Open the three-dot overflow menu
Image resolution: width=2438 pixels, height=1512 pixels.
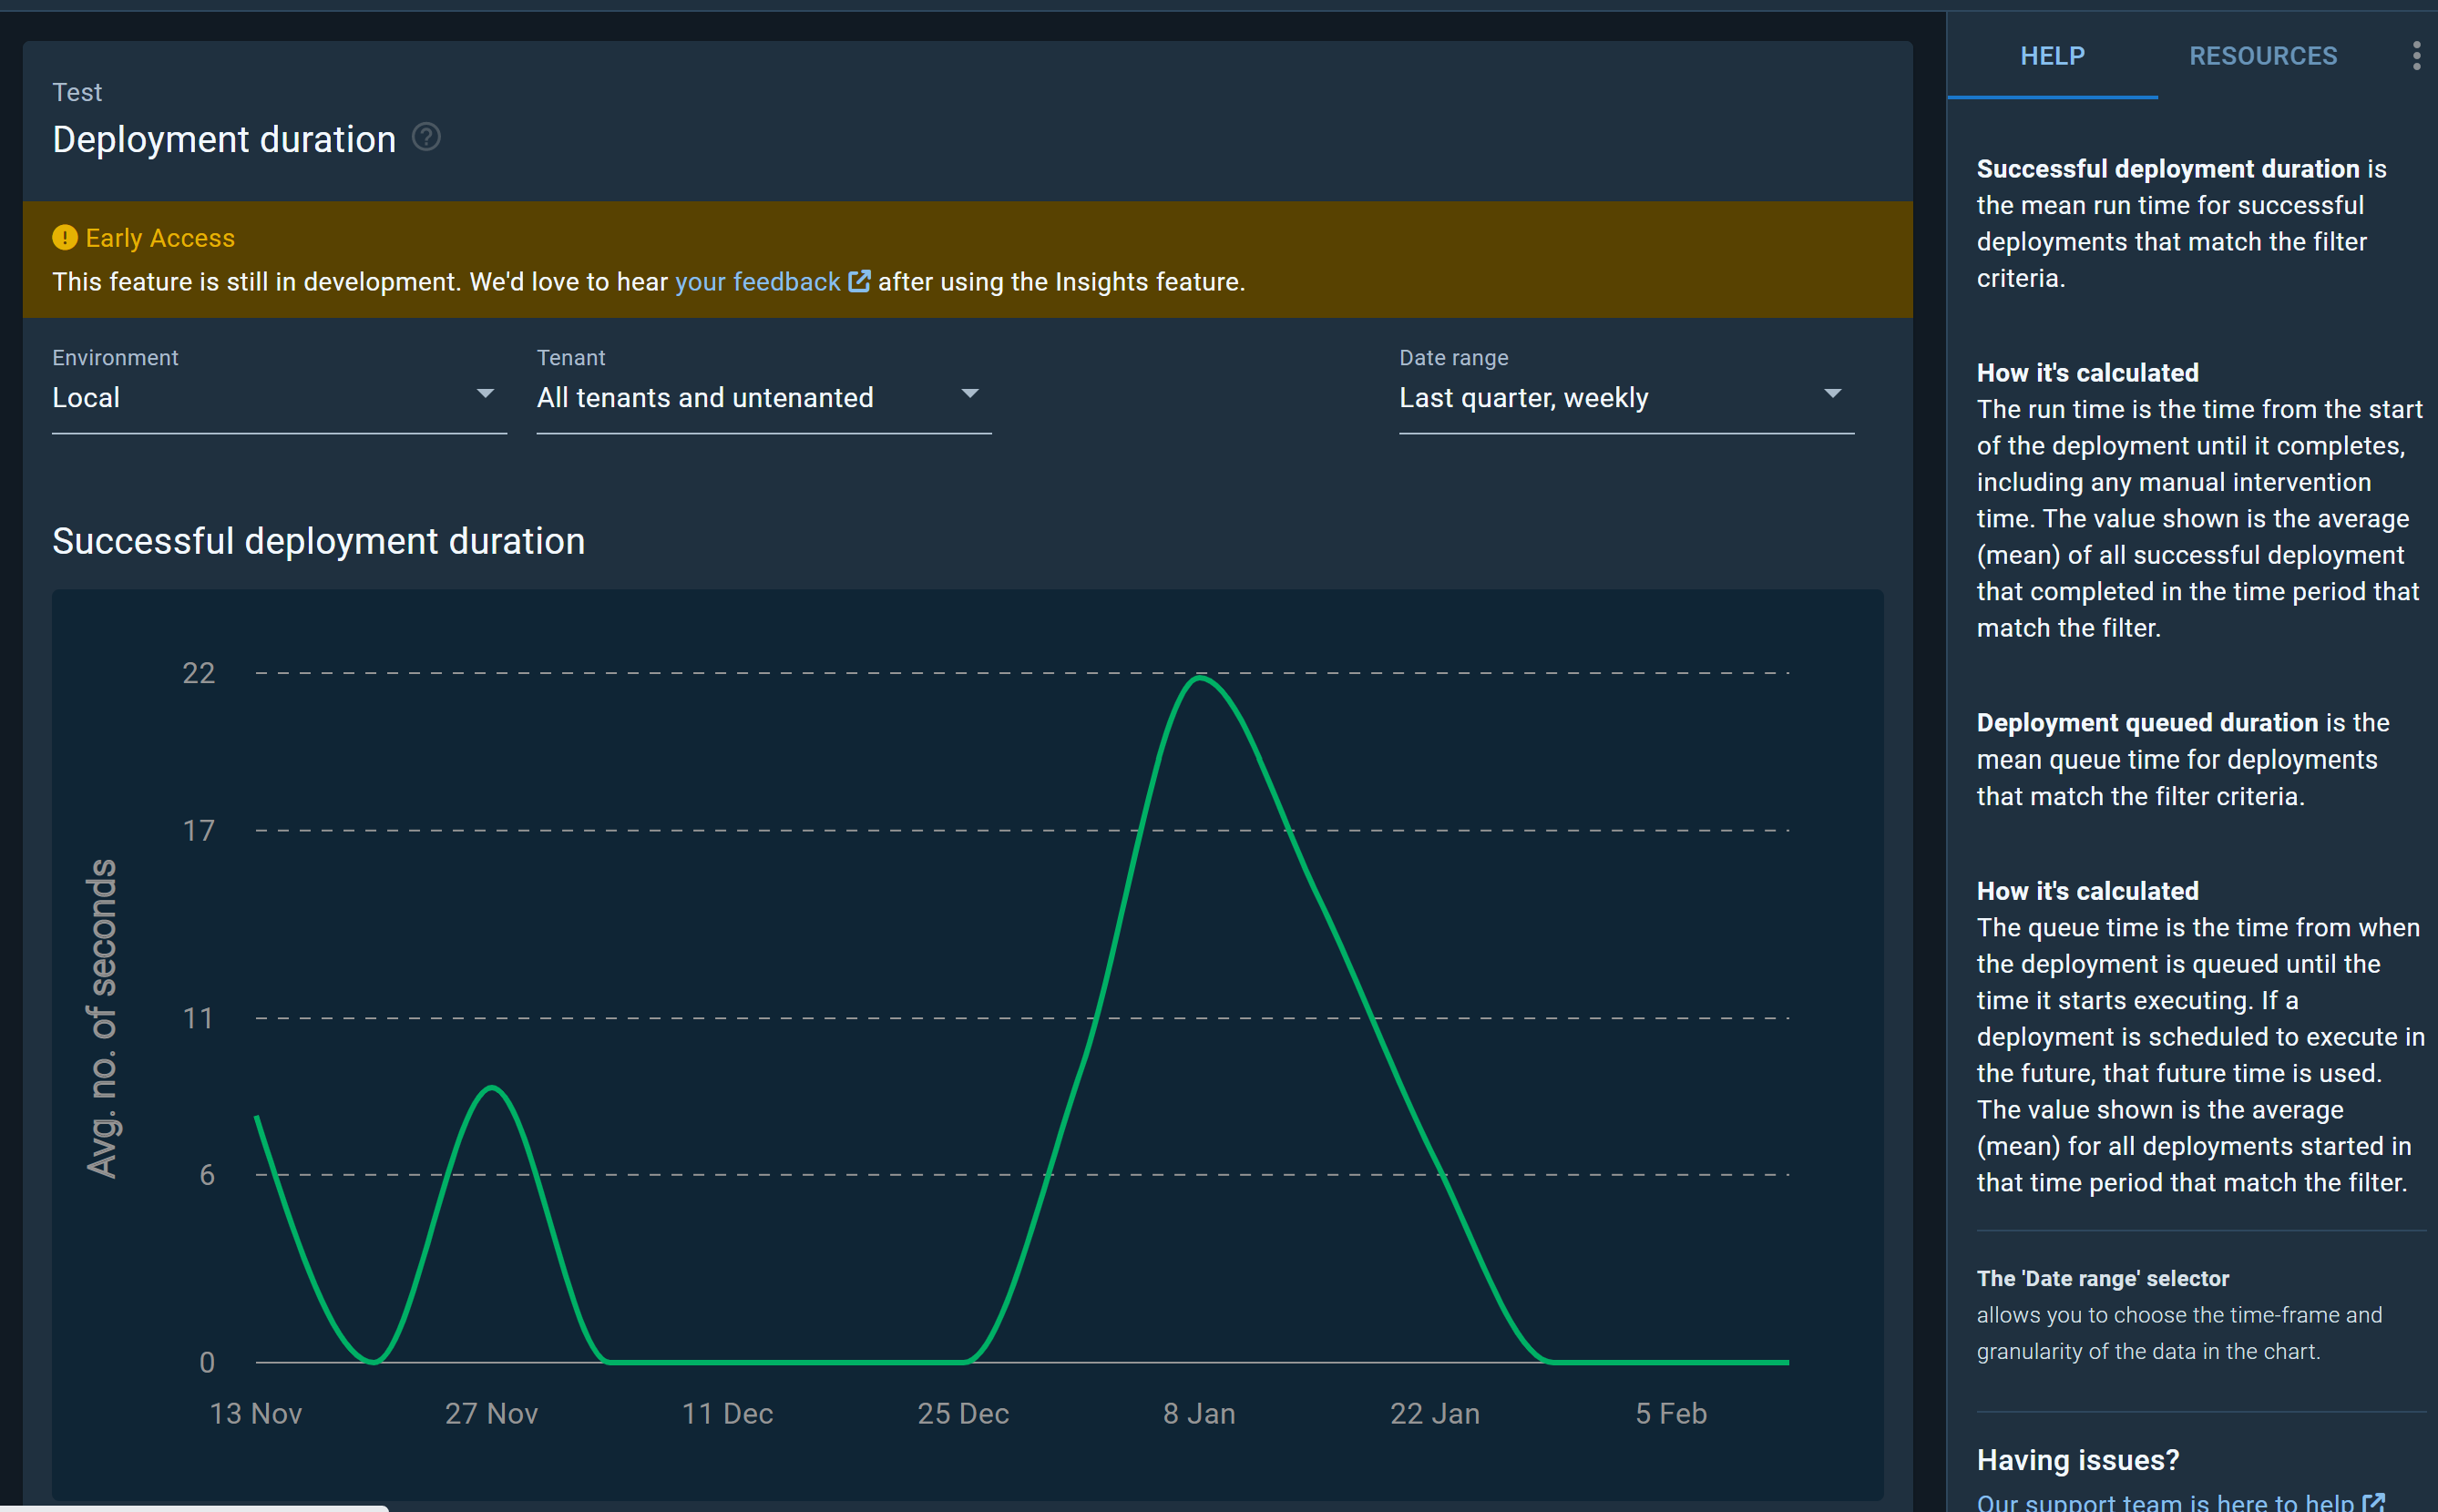tap(2417, 55)
